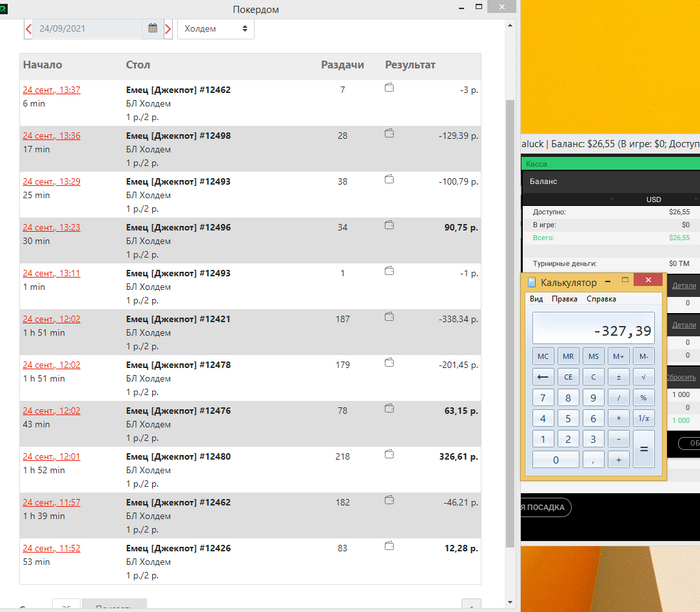Click the calculator C clear button
Screen dimensions: 700x612
593,377
